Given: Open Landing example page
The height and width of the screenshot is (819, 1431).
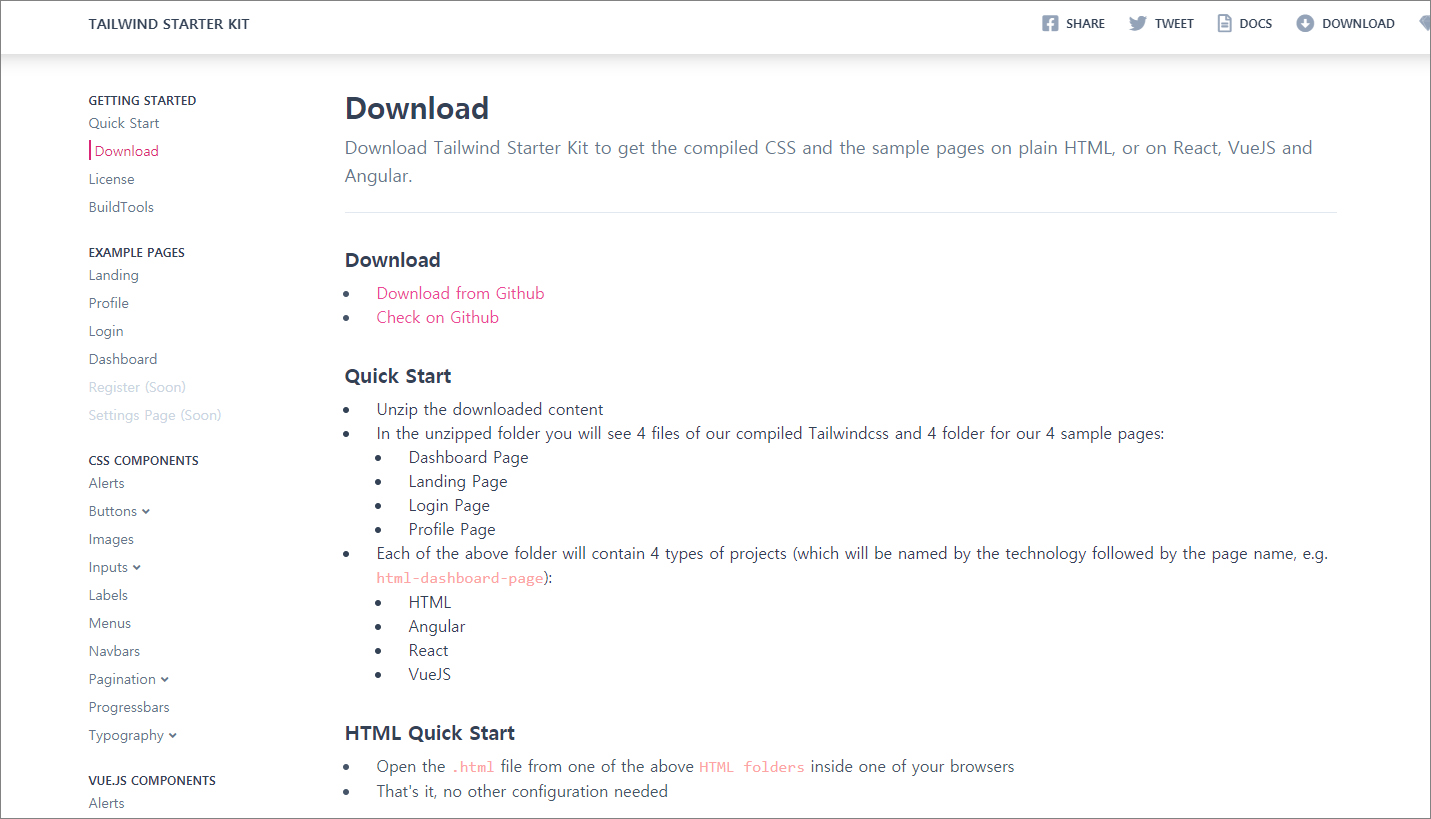Looking at the screenshot, I should 113,275.
